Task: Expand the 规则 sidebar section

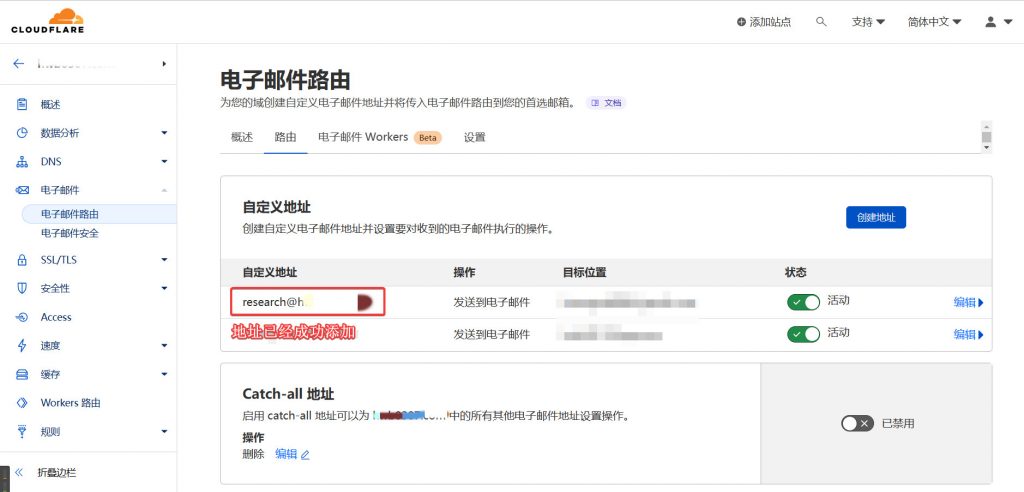Action: pos(164,431)
